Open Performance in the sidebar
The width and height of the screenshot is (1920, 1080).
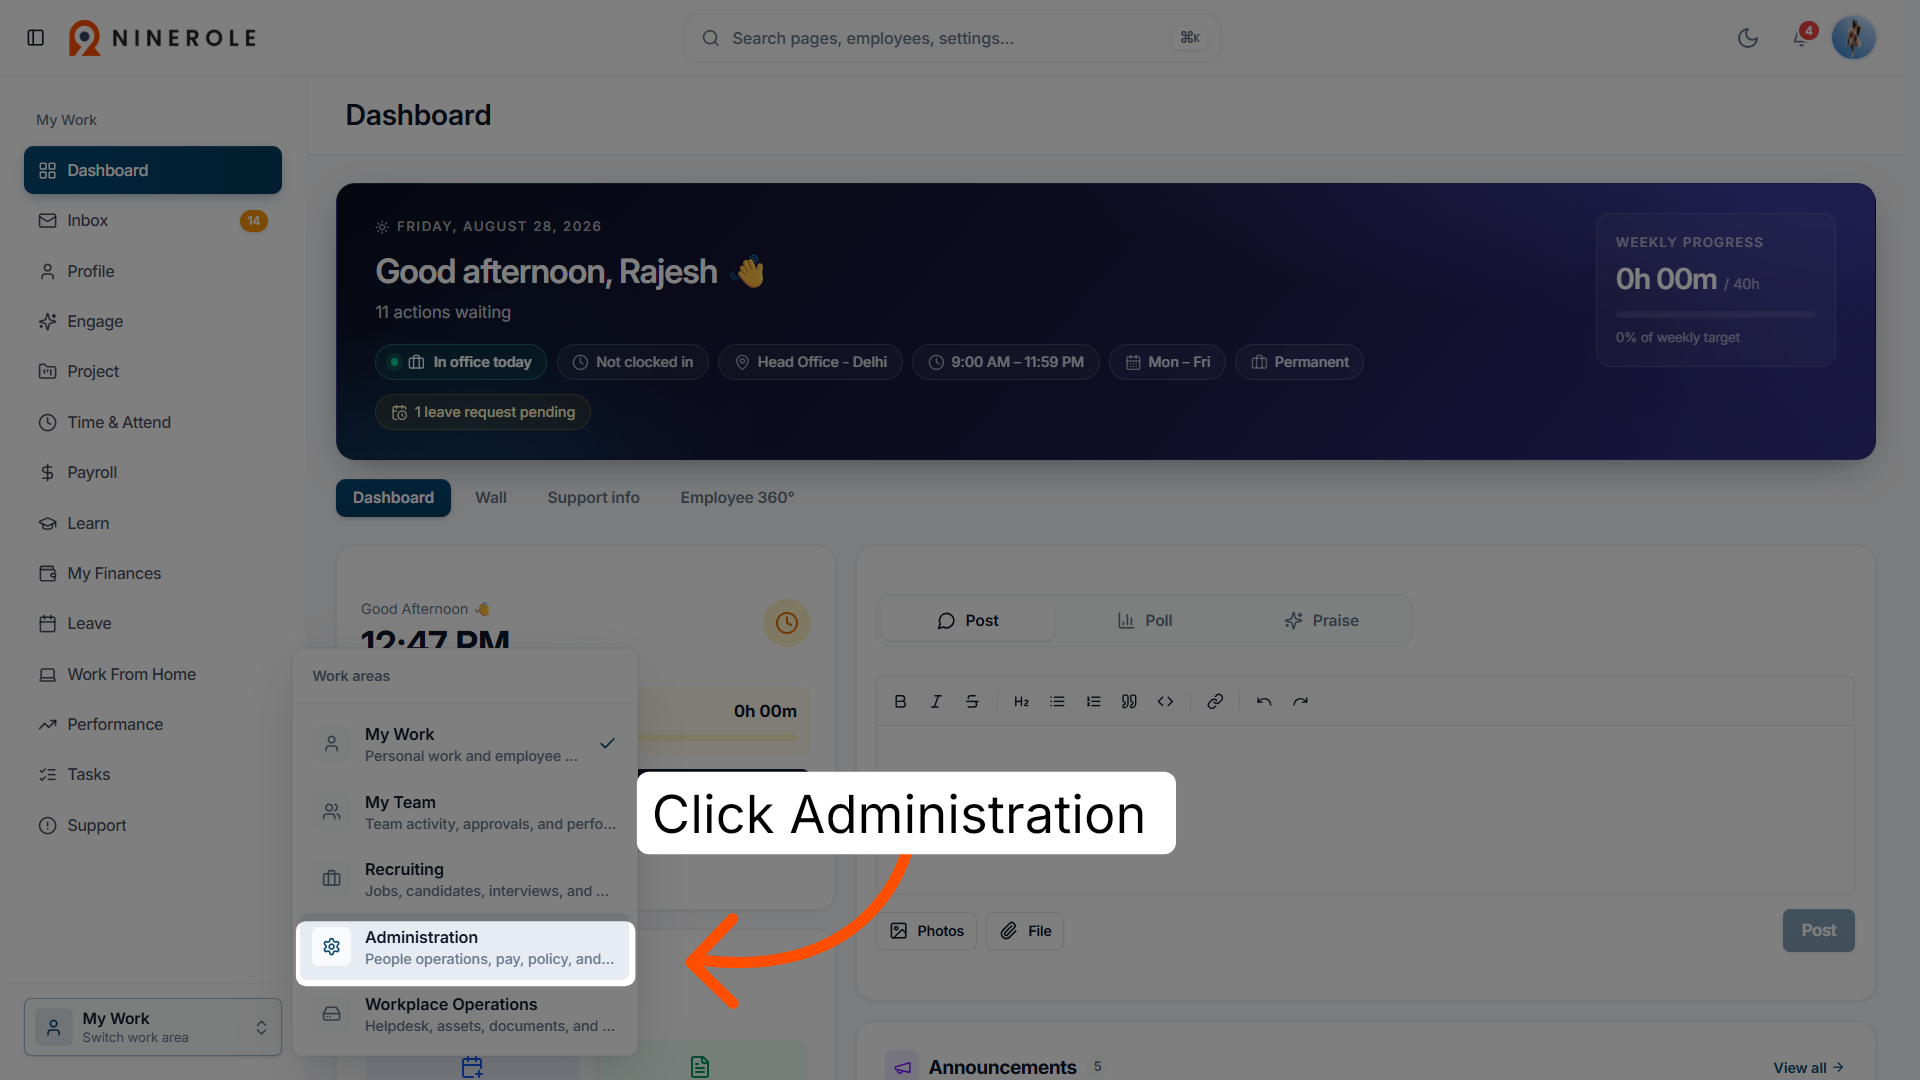click(153, 725)
